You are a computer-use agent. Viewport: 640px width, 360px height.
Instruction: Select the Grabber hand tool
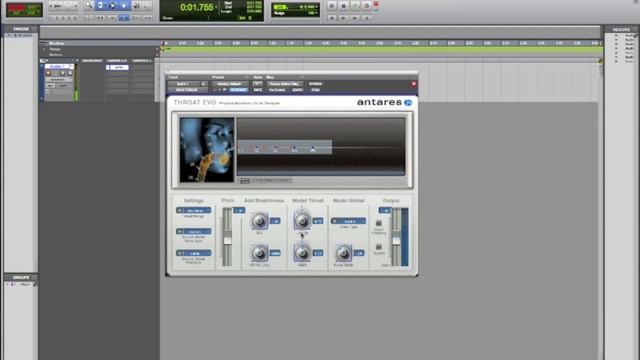click(x=124, y=5)
